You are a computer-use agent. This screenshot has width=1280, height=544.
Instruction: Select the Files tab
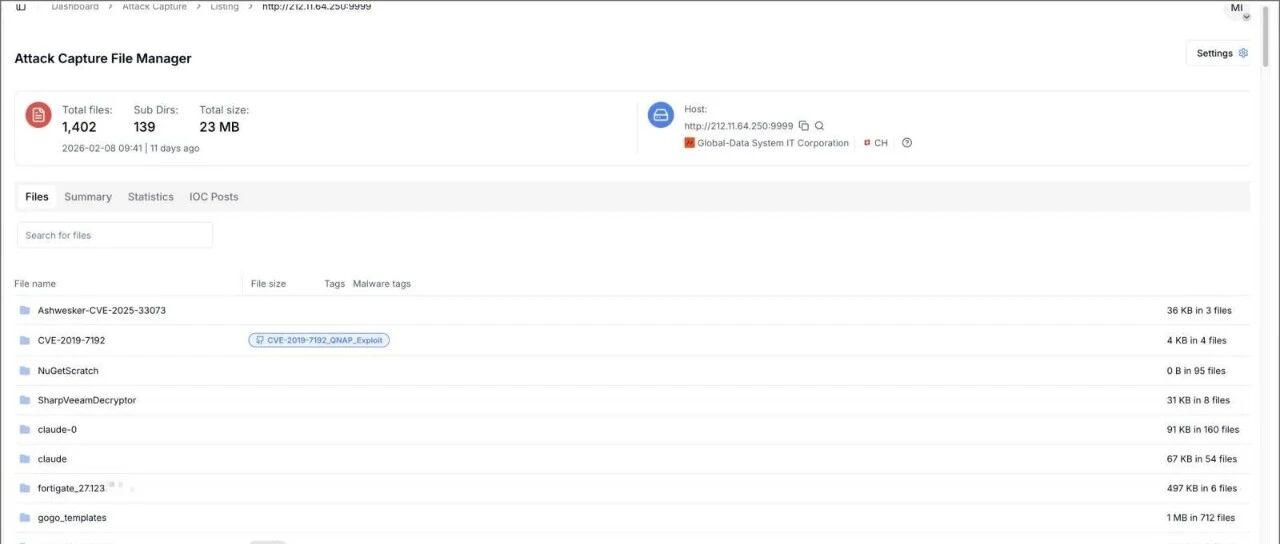pos(37,197)
